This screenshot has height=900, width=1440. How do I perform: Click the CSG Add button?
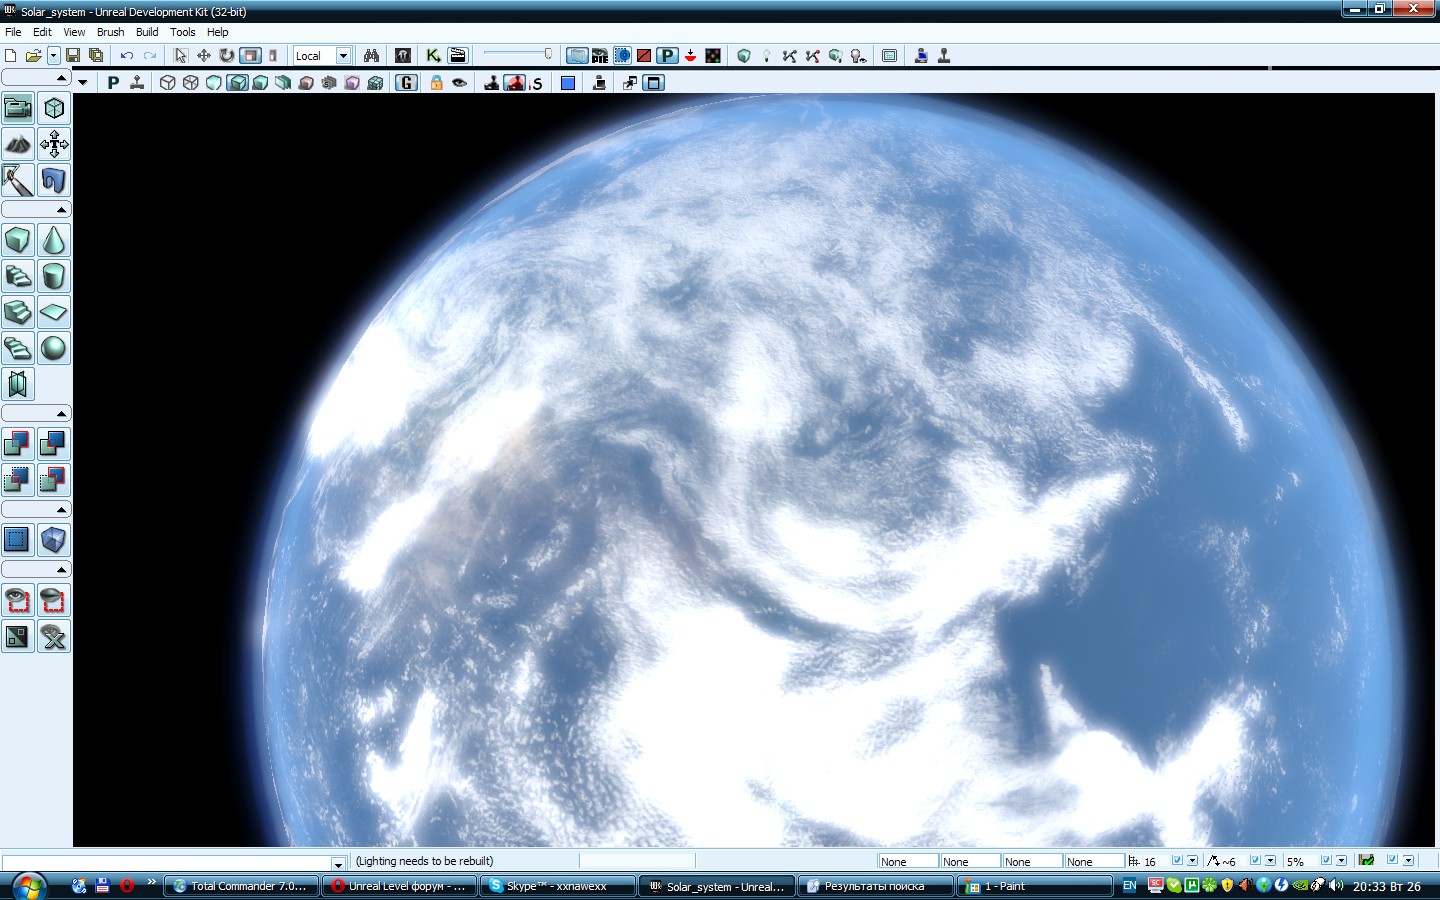[x=18, y=444]
